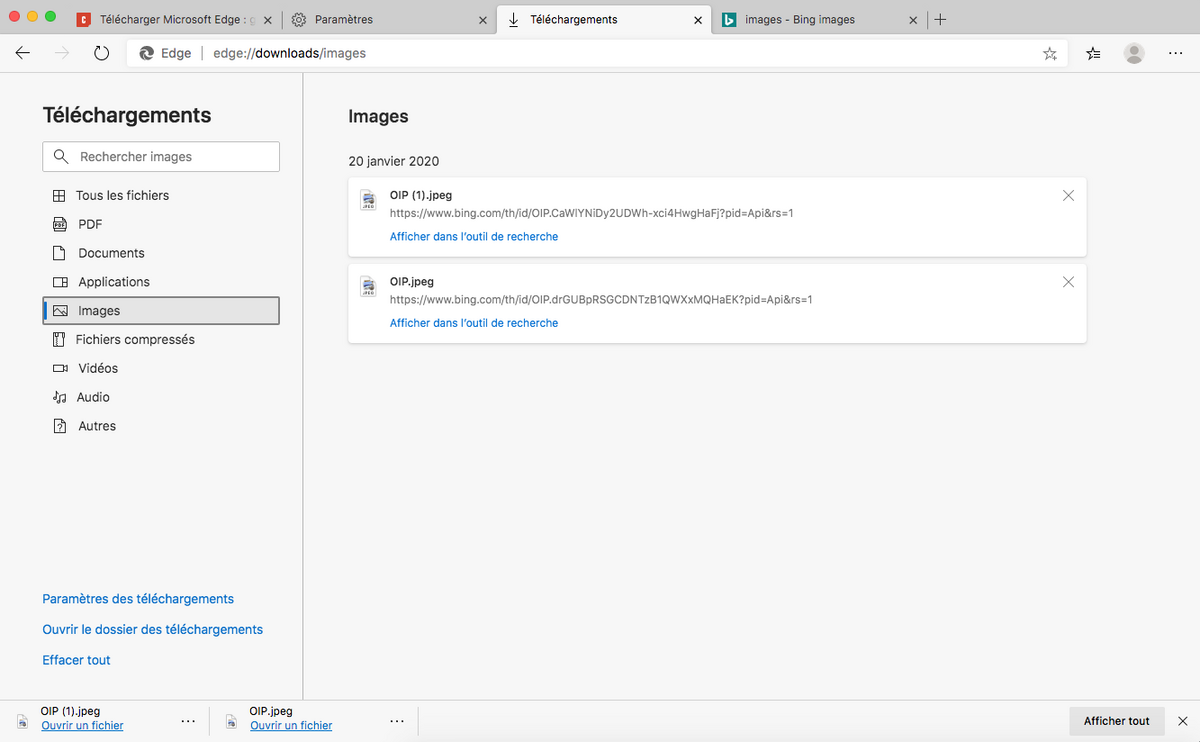
Task: Click the OIP (1).jpeg source URL
Action: [592, 213]
